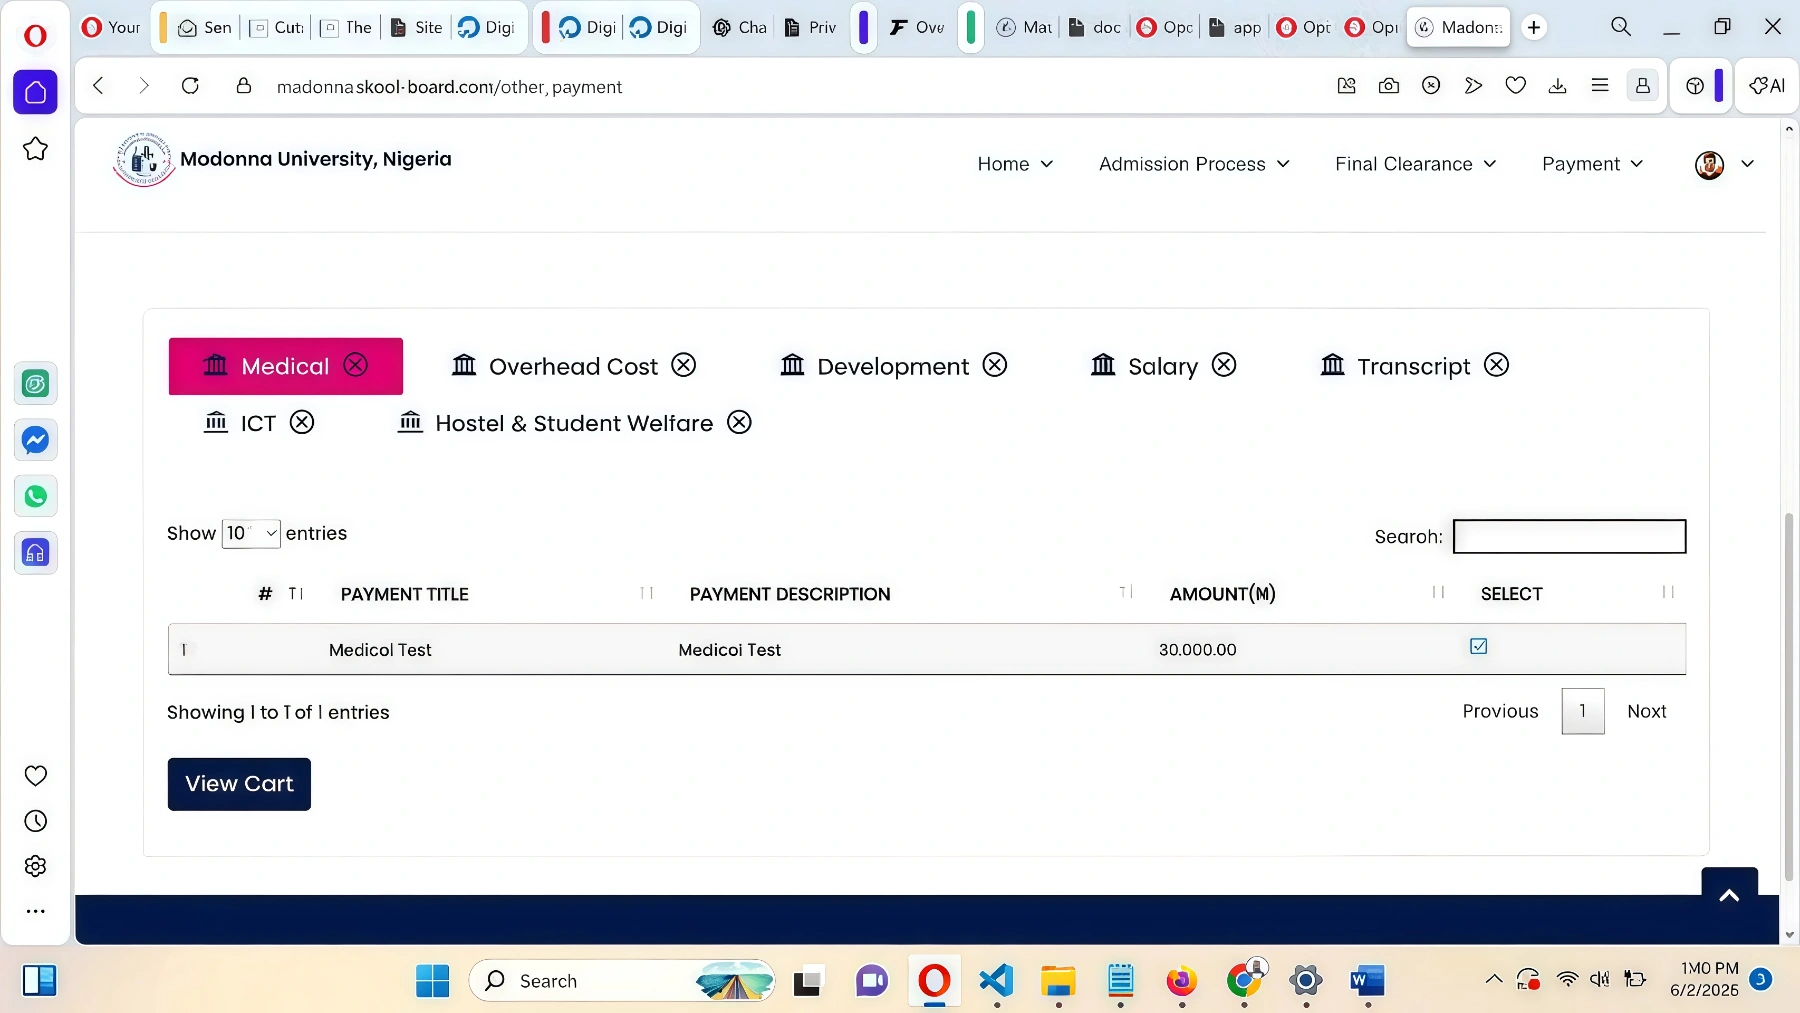Click the university logo image
The width and height of the screenshot is (1800, 1013).
144,160
